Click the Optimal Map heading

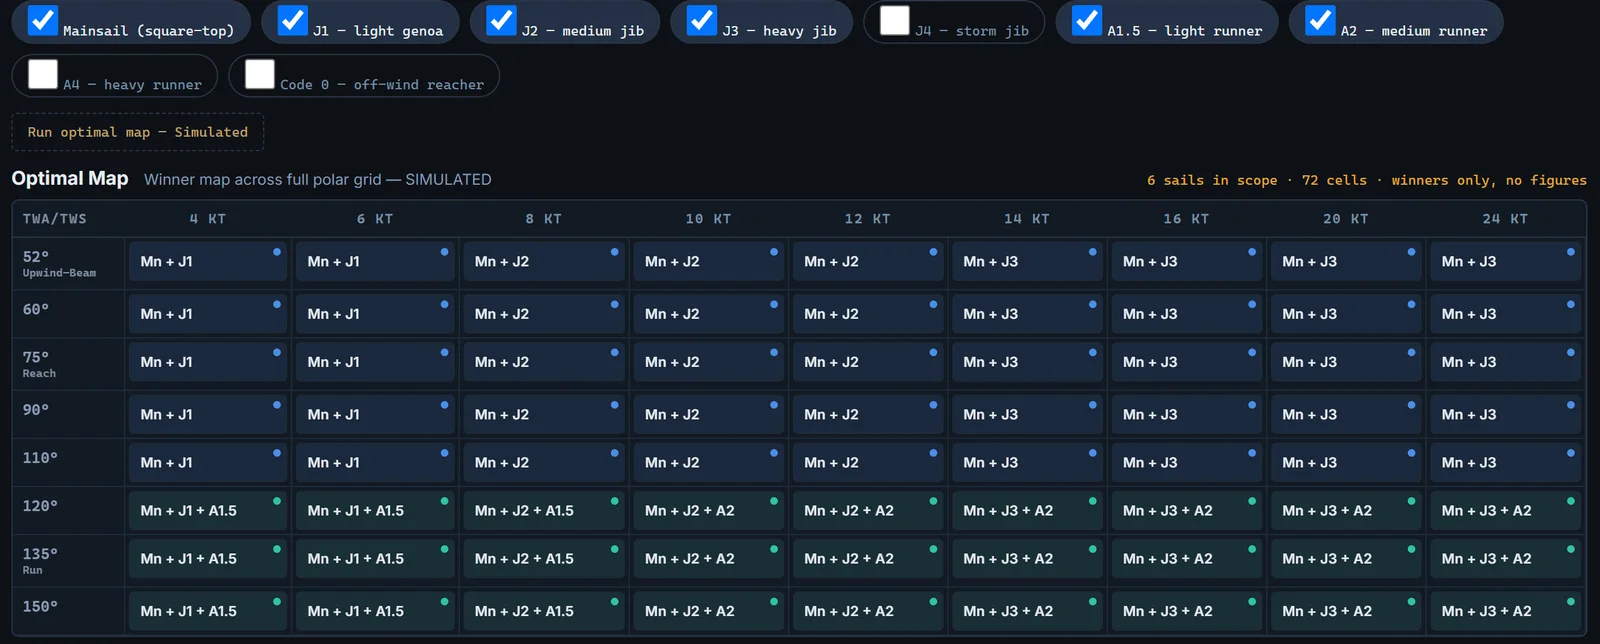[70, 178]
